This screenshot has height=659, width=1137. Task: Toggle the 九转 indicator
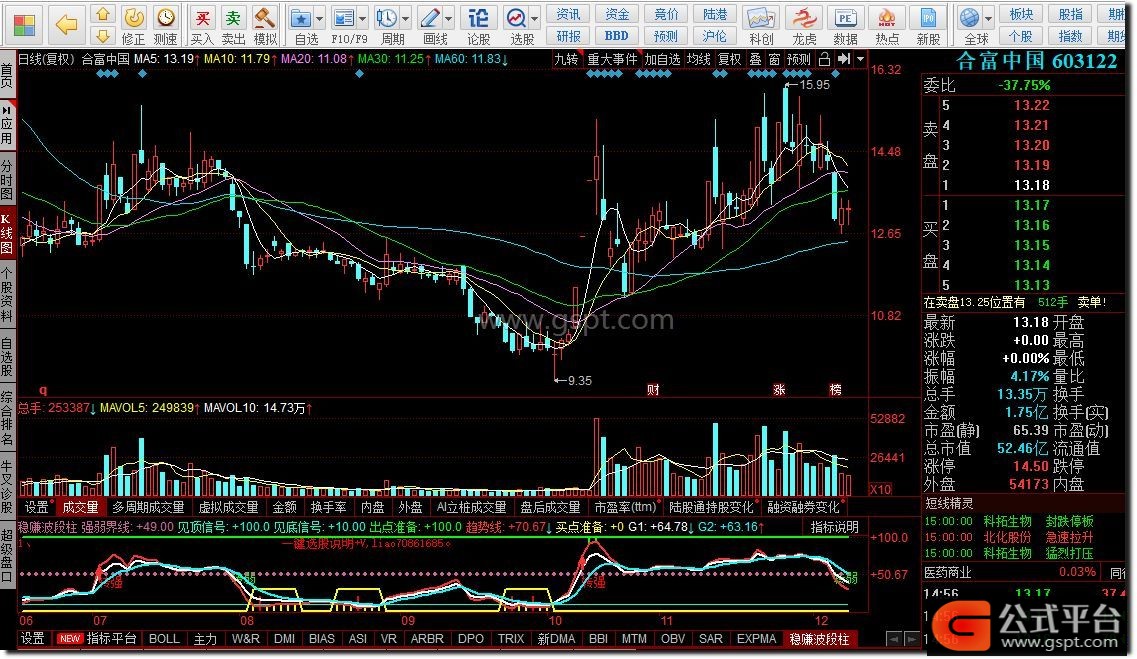(x=566, y=59)
